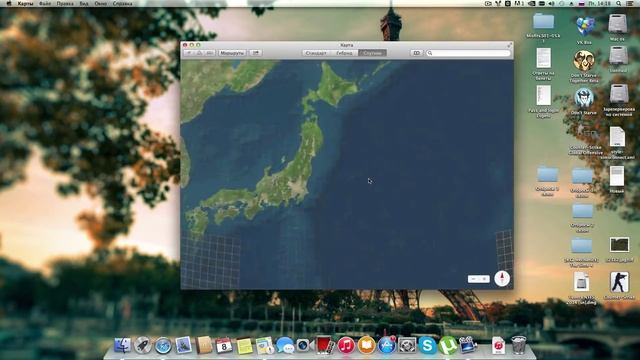Open yellow Stickies notes in the Dock
640x360 pixels.
coord(244,346)
